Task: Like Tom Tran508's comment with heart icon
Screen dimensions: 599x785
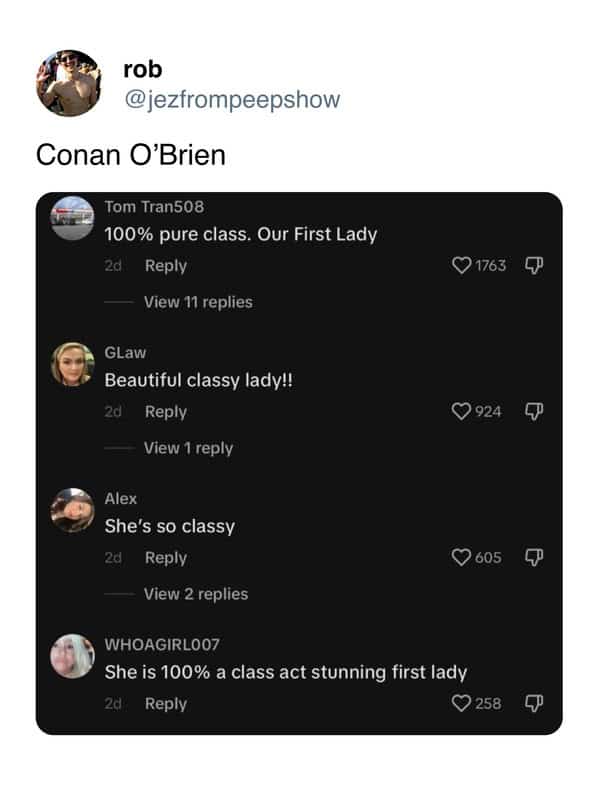Action: coord(461,265)
